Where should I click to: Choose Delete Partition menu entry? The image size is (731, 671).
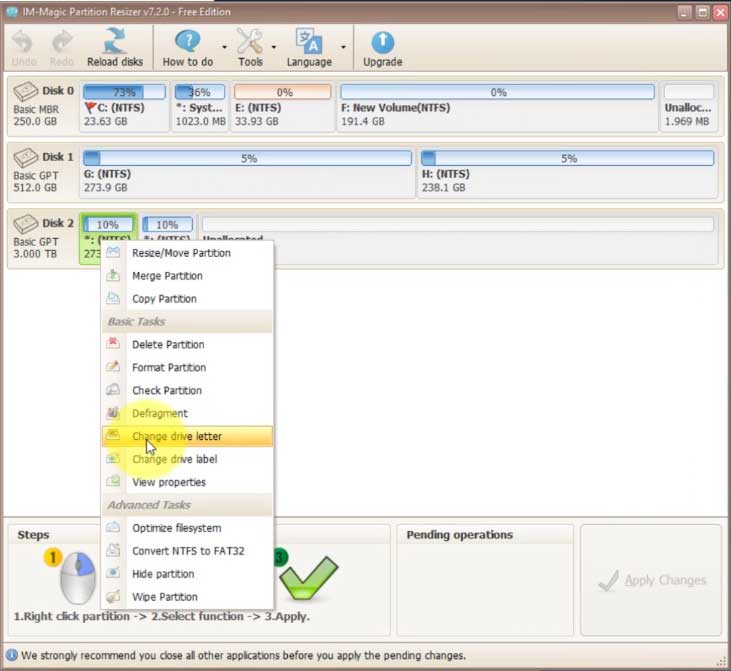click(x=187, y=345)
